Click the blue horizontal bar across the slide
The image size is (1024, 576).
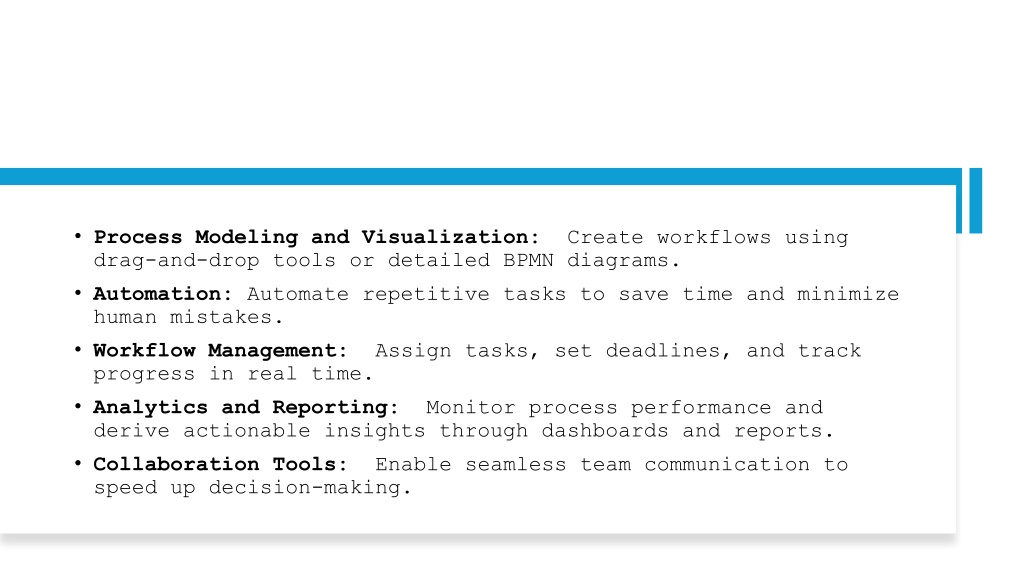[478, 177]
